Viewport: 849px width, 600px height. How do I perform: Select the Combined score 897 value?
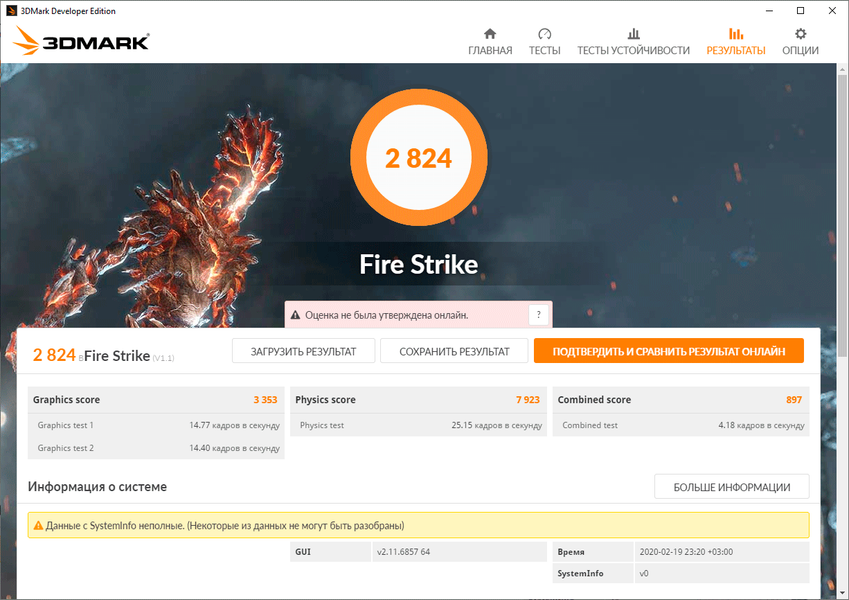(794, 400)
